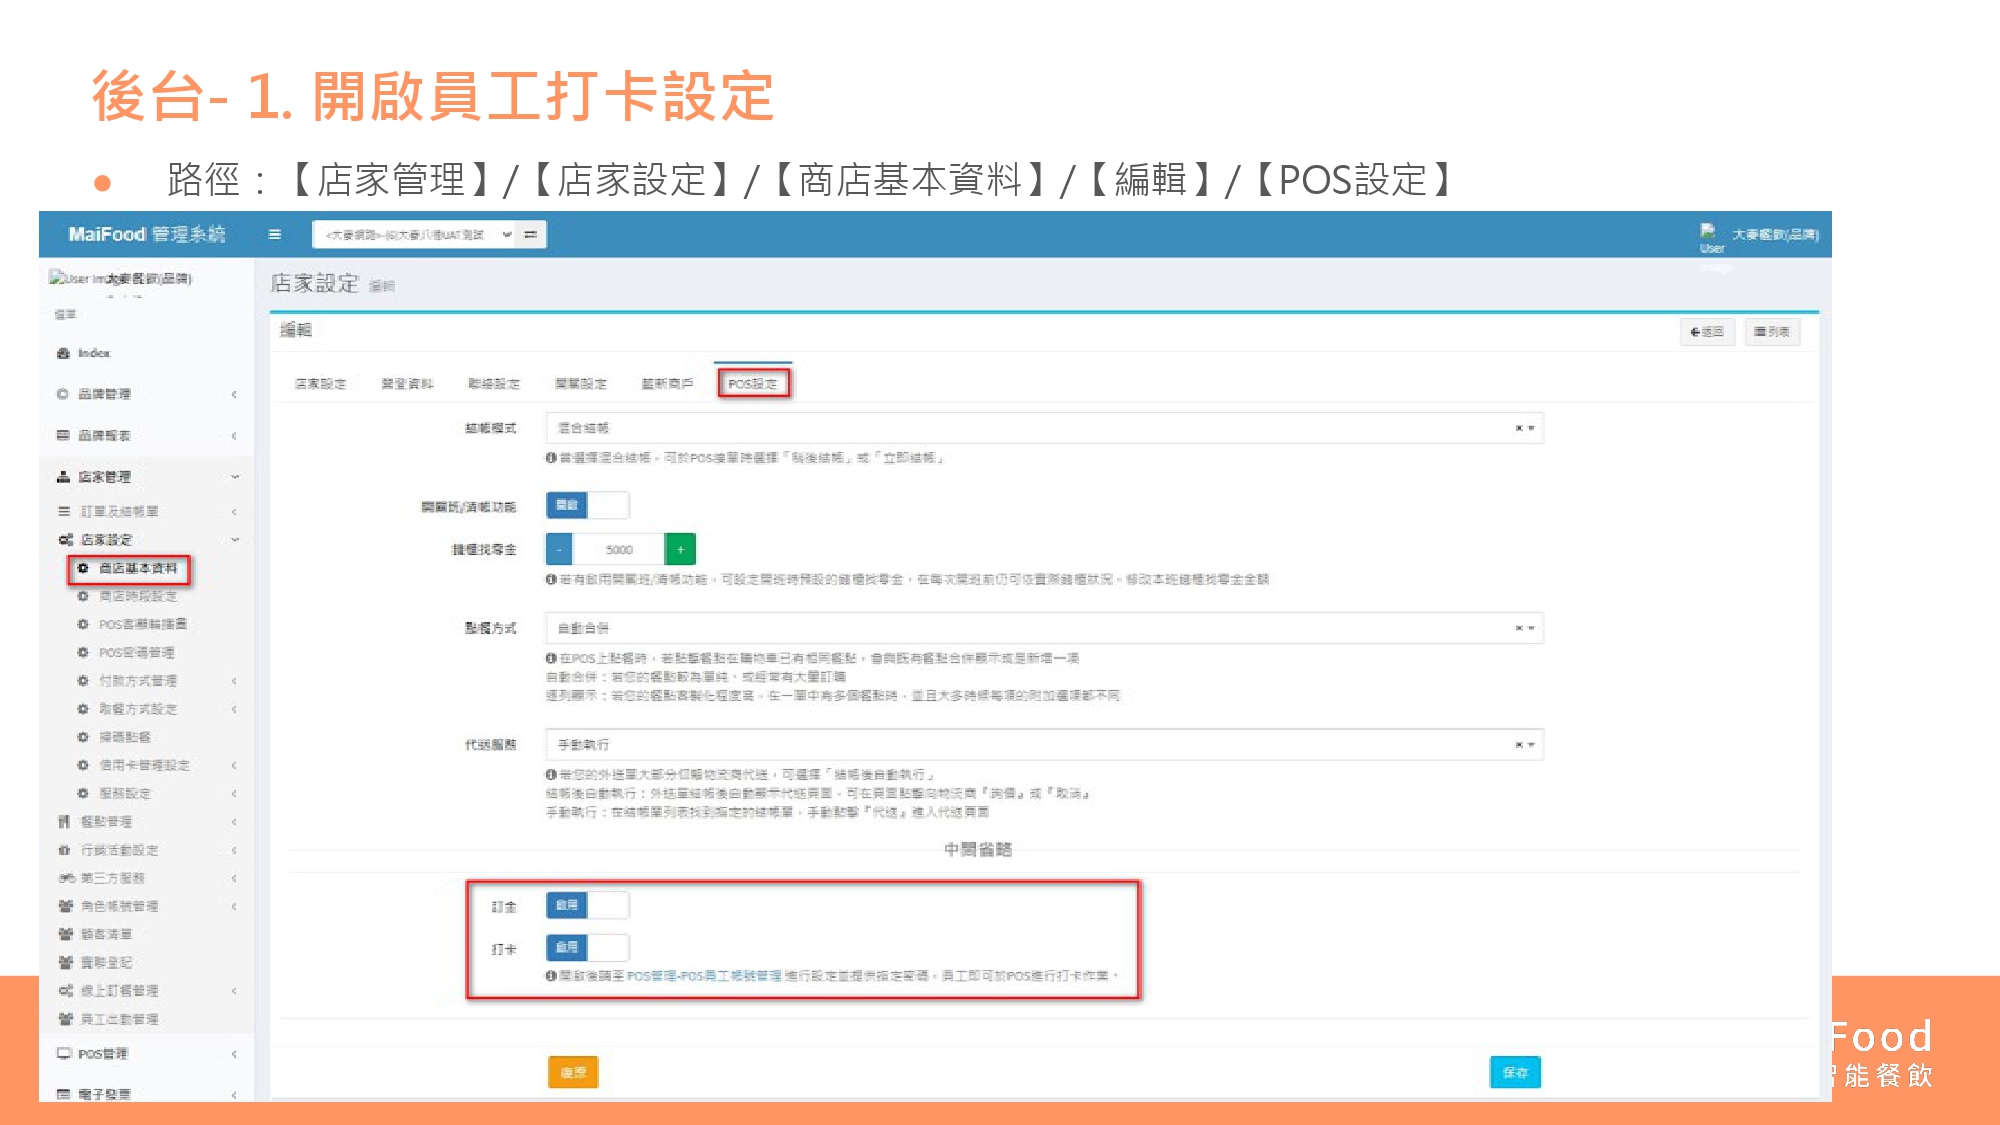This screenshot has width=2000, height=1125.
Task: Click the 店家管理 store management icon
Action: 64,477
